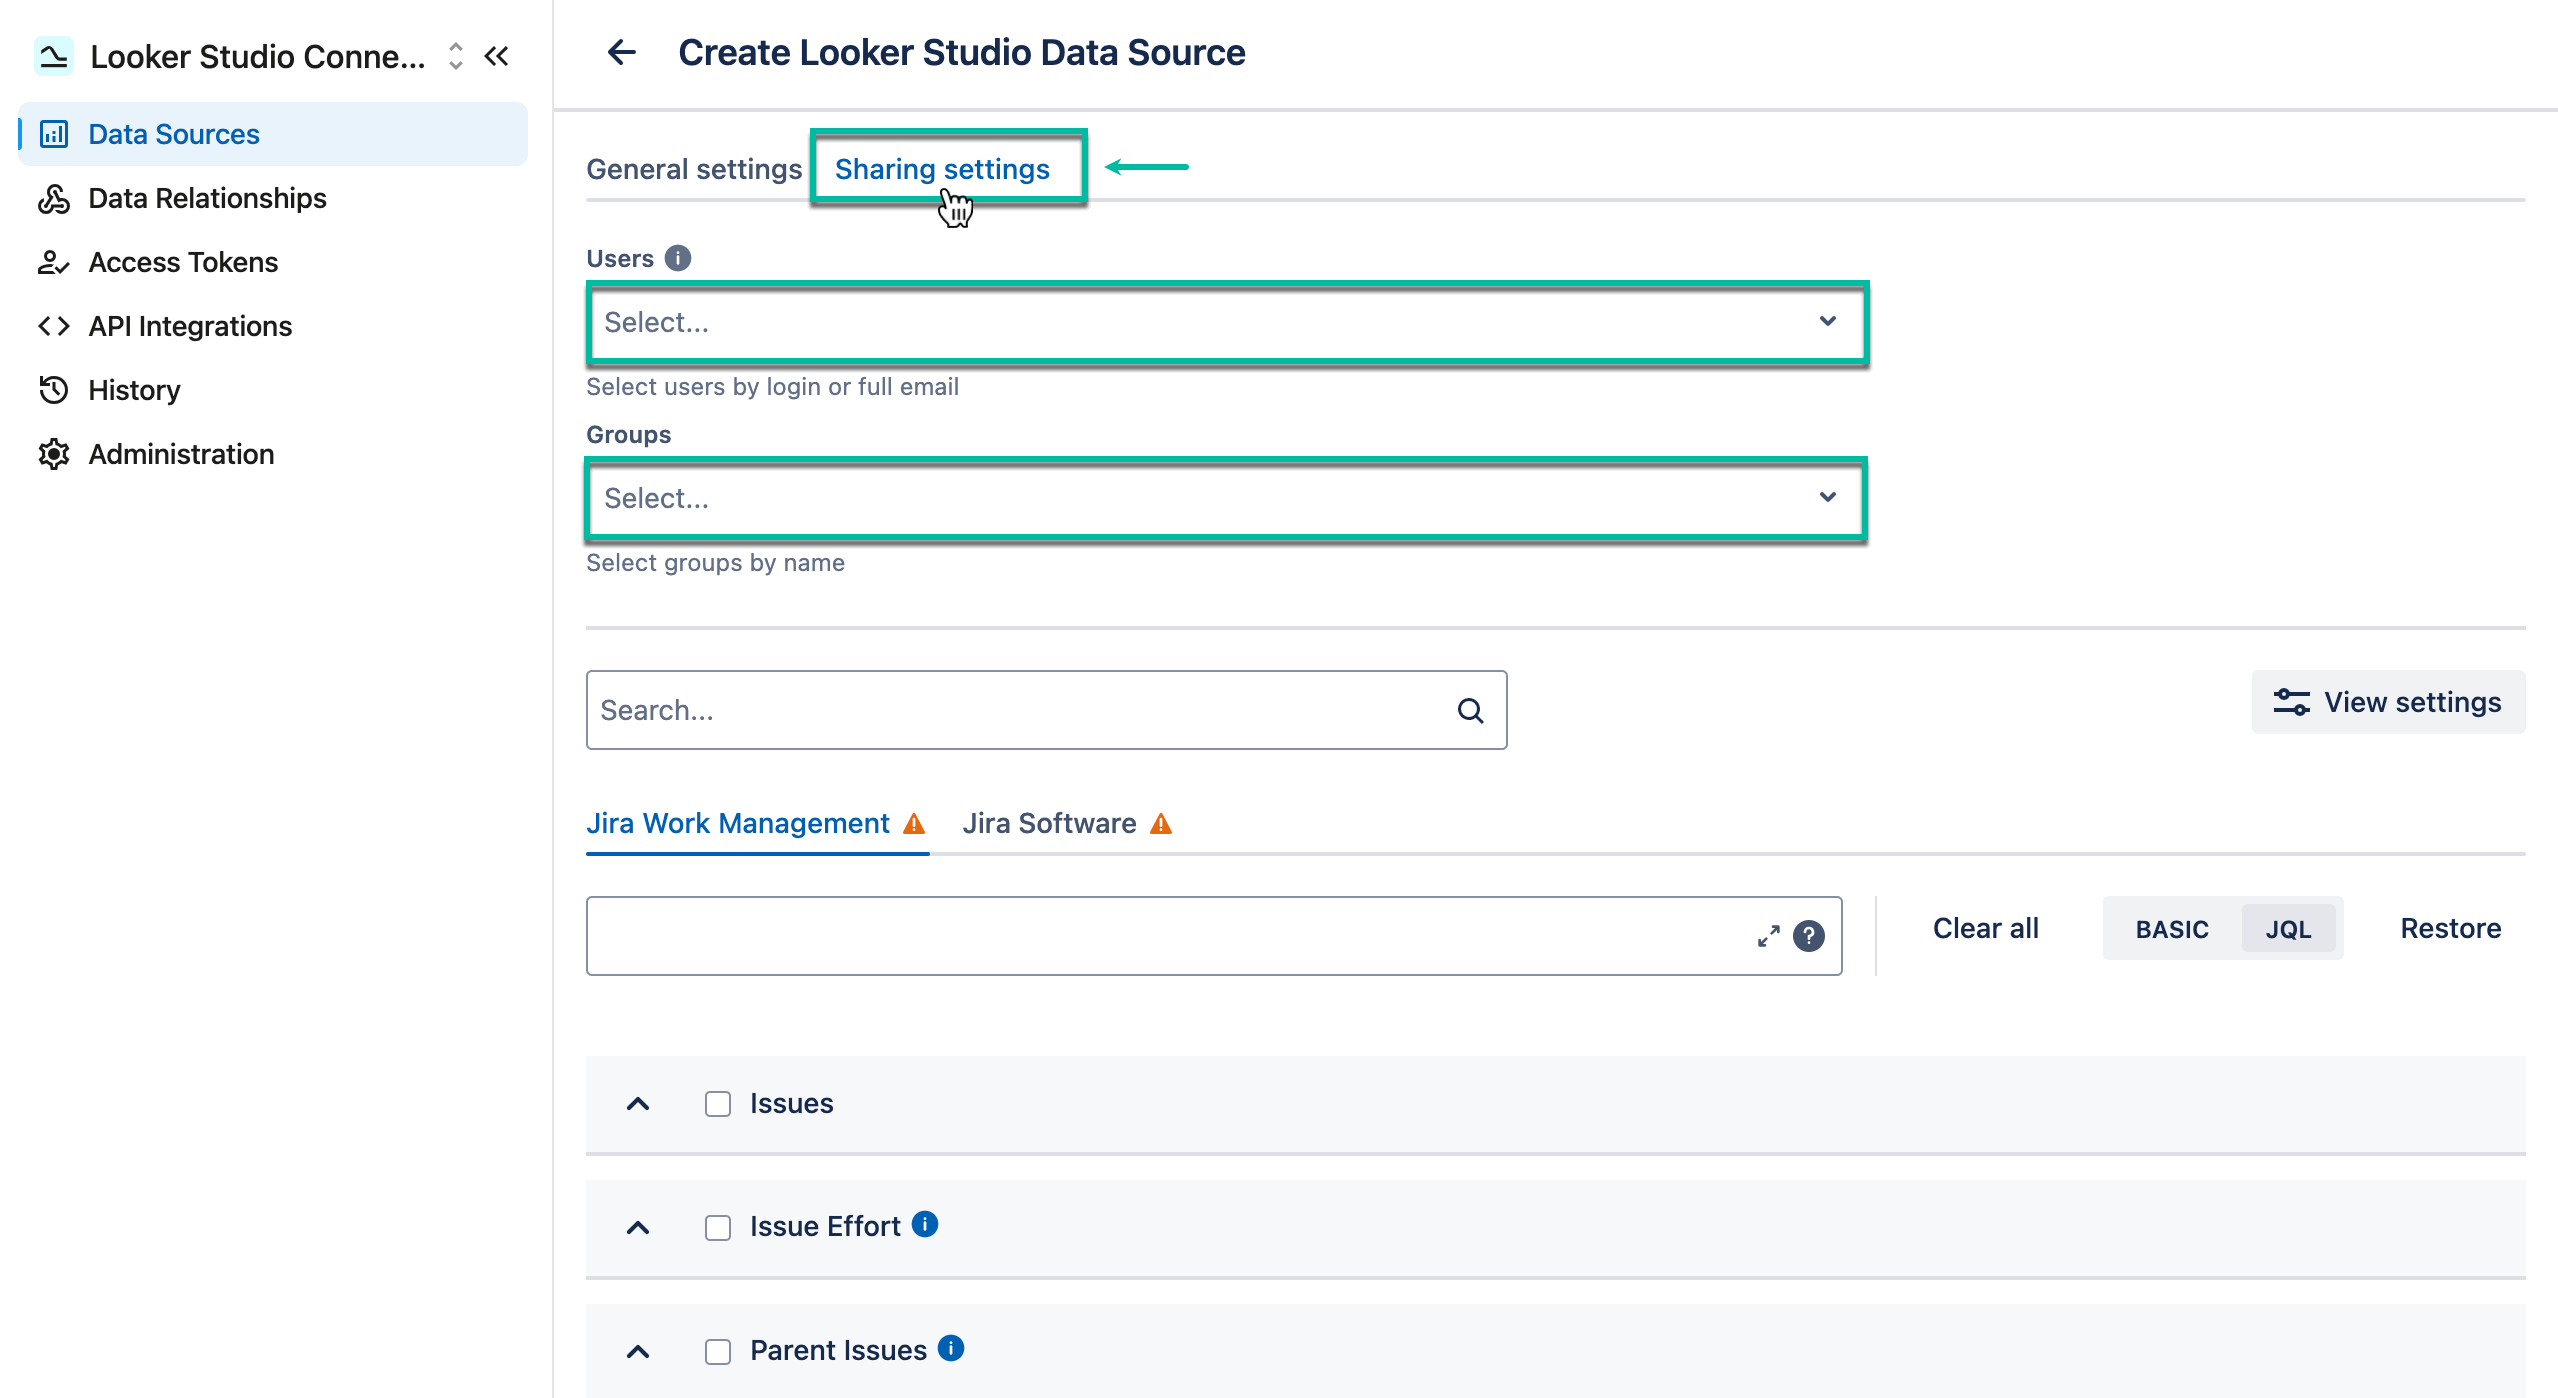
Task: Open the Groups Select dropdown
Action: 1225,498
